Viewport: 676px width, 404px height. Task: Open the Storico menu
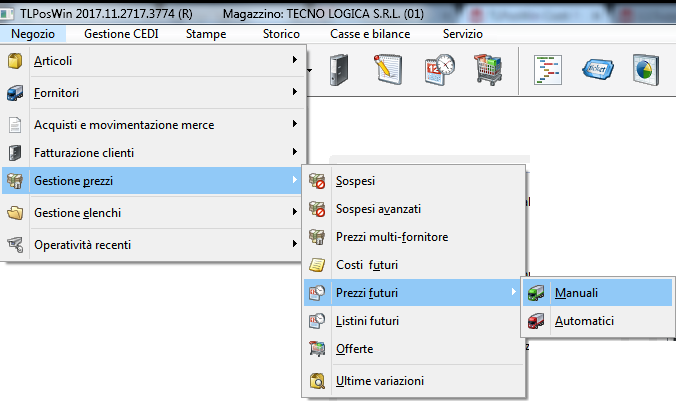[x=281, y=34]
